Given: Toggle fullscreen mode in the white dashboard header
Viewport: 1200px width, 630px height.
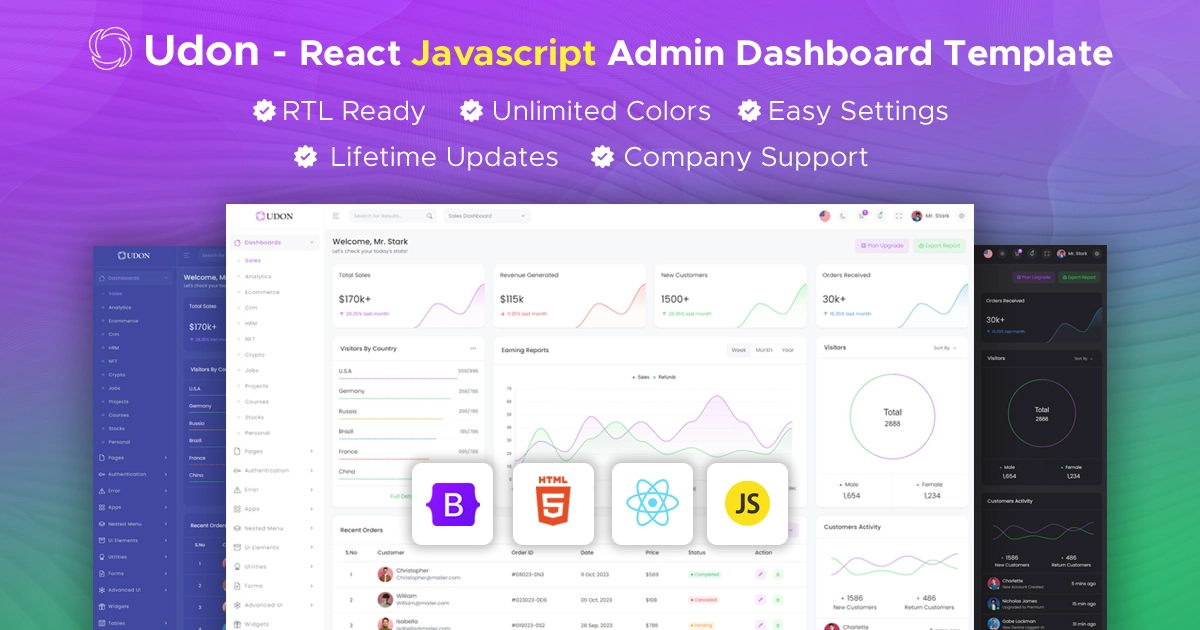Looking at the screenshot, I should point(898,216).
